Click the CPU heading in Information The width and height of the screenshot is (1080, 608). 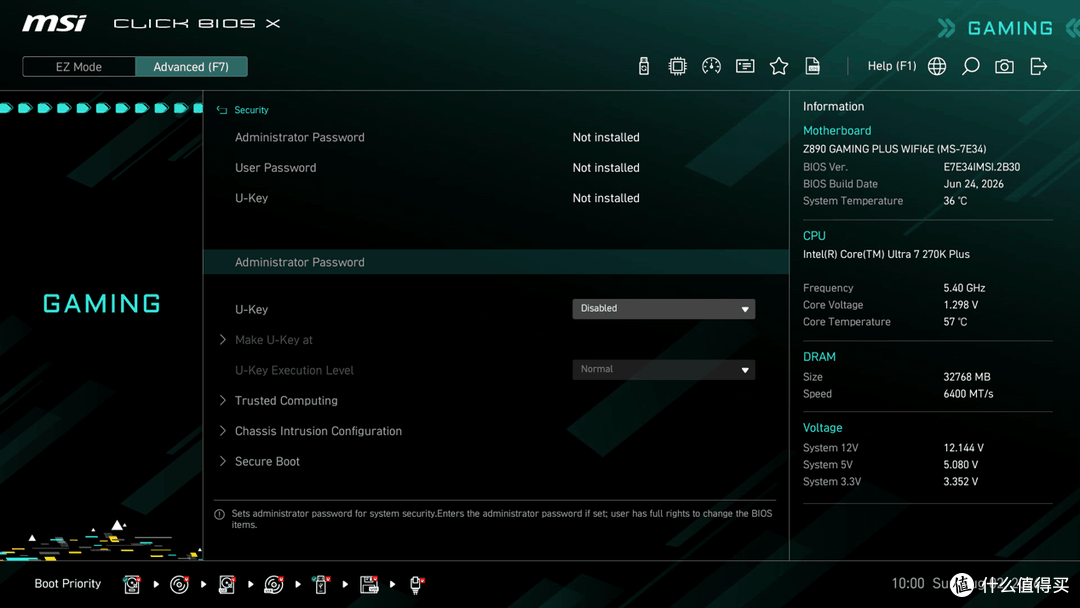(x=814, y=236)
